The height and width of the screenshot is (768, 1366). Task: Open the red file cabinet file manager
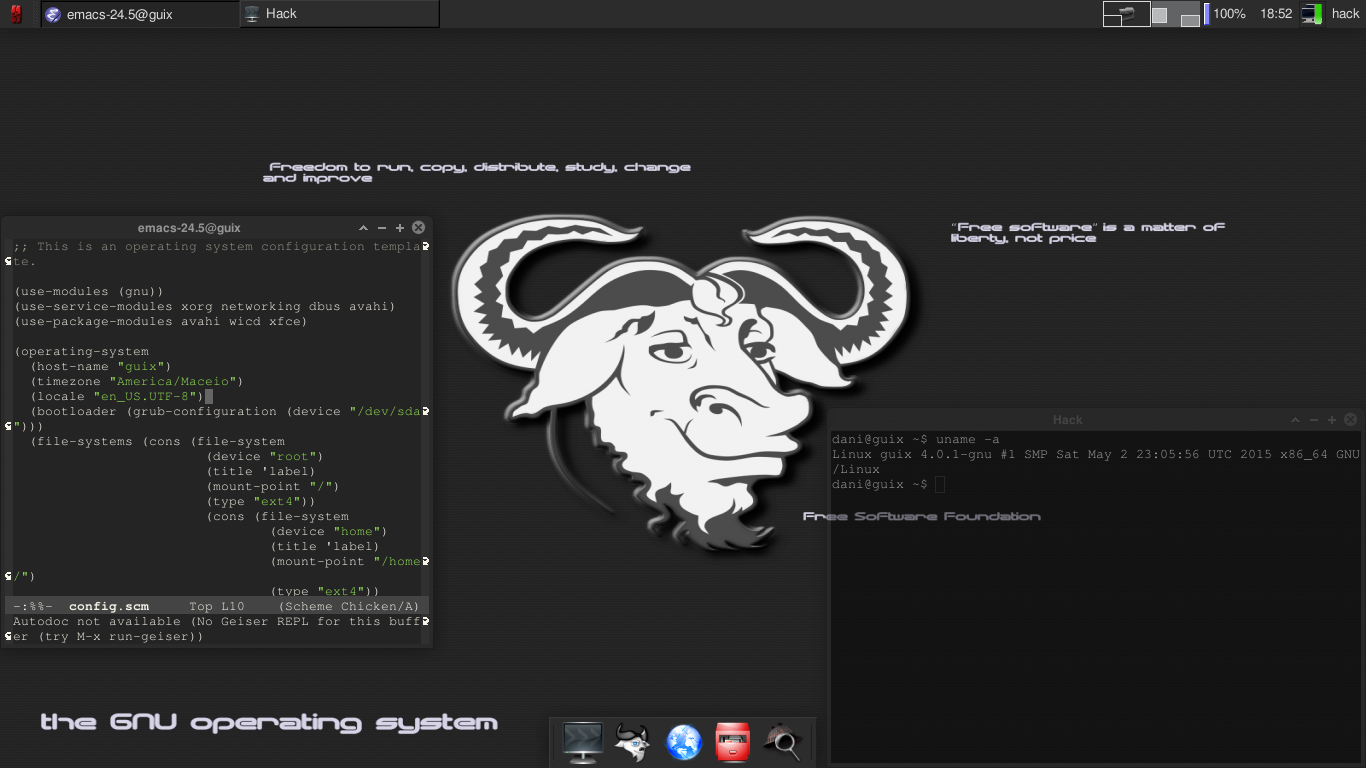coord(733,742)
